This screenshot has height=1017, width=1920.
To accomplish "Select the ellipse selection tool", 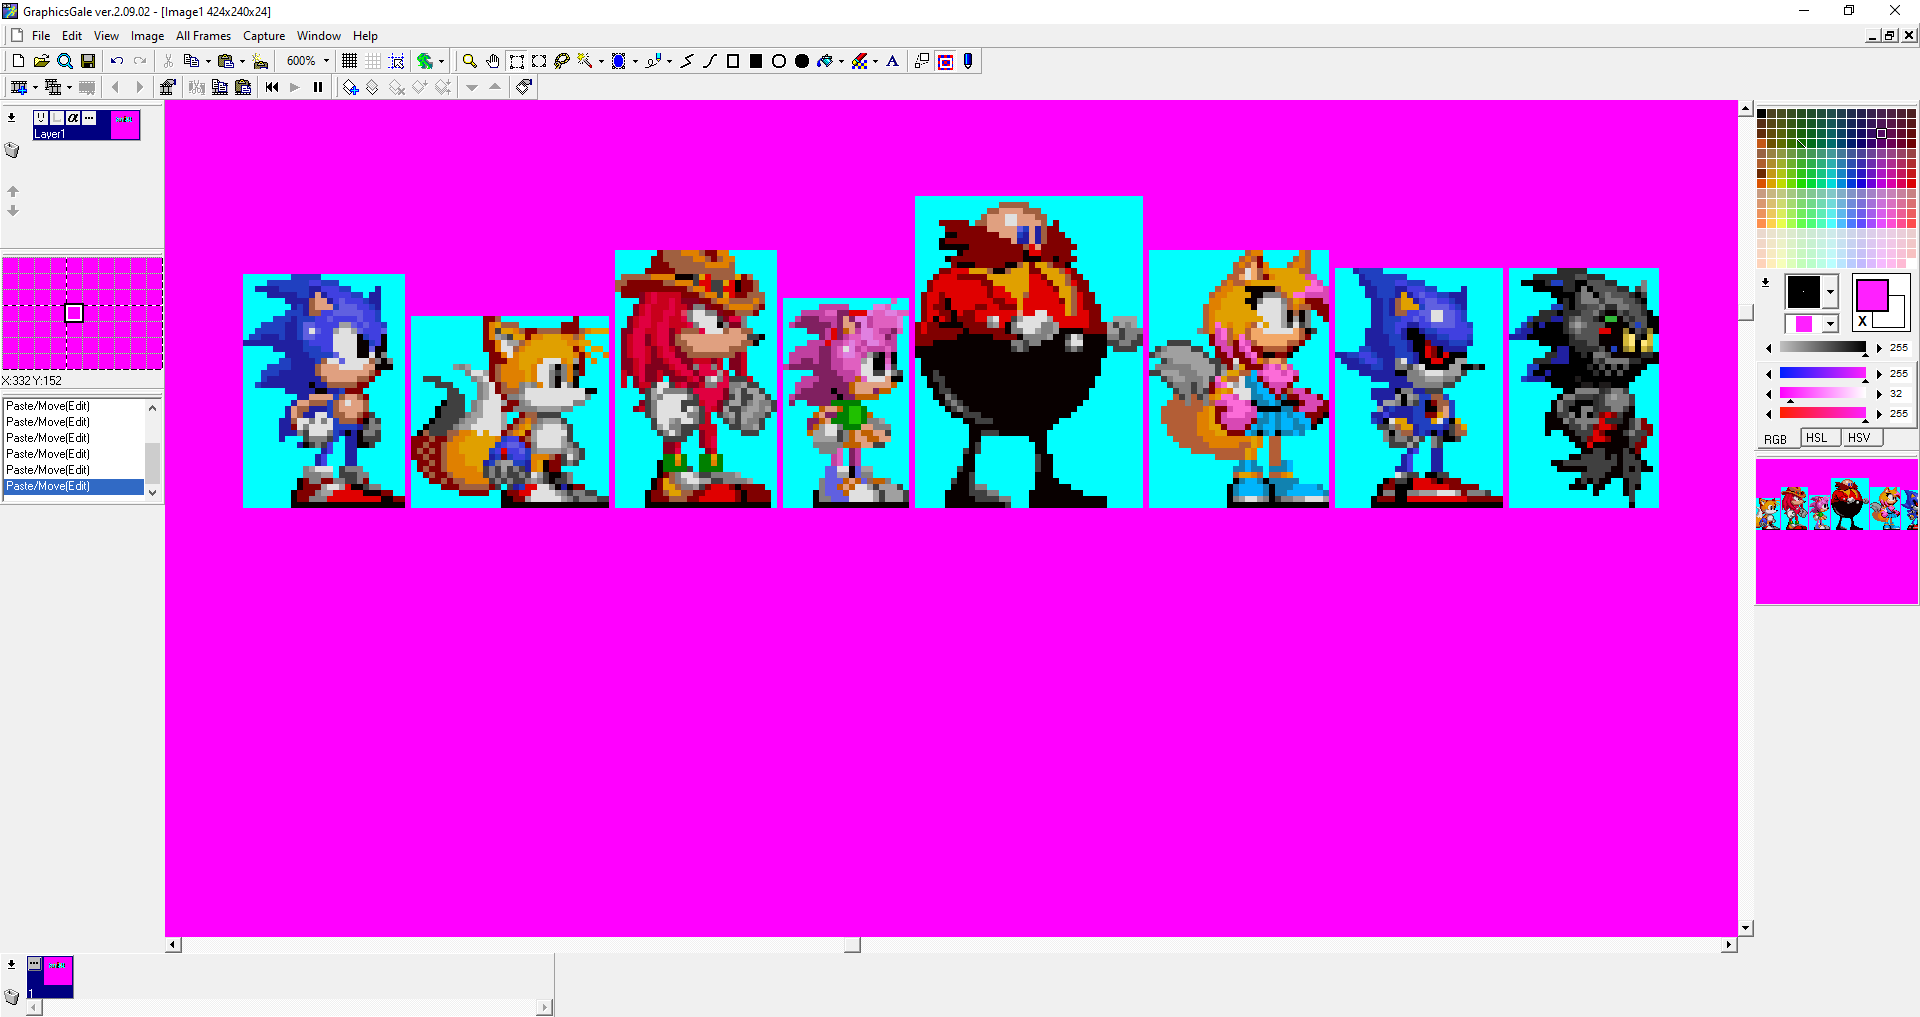I will (x=539, y=61).
